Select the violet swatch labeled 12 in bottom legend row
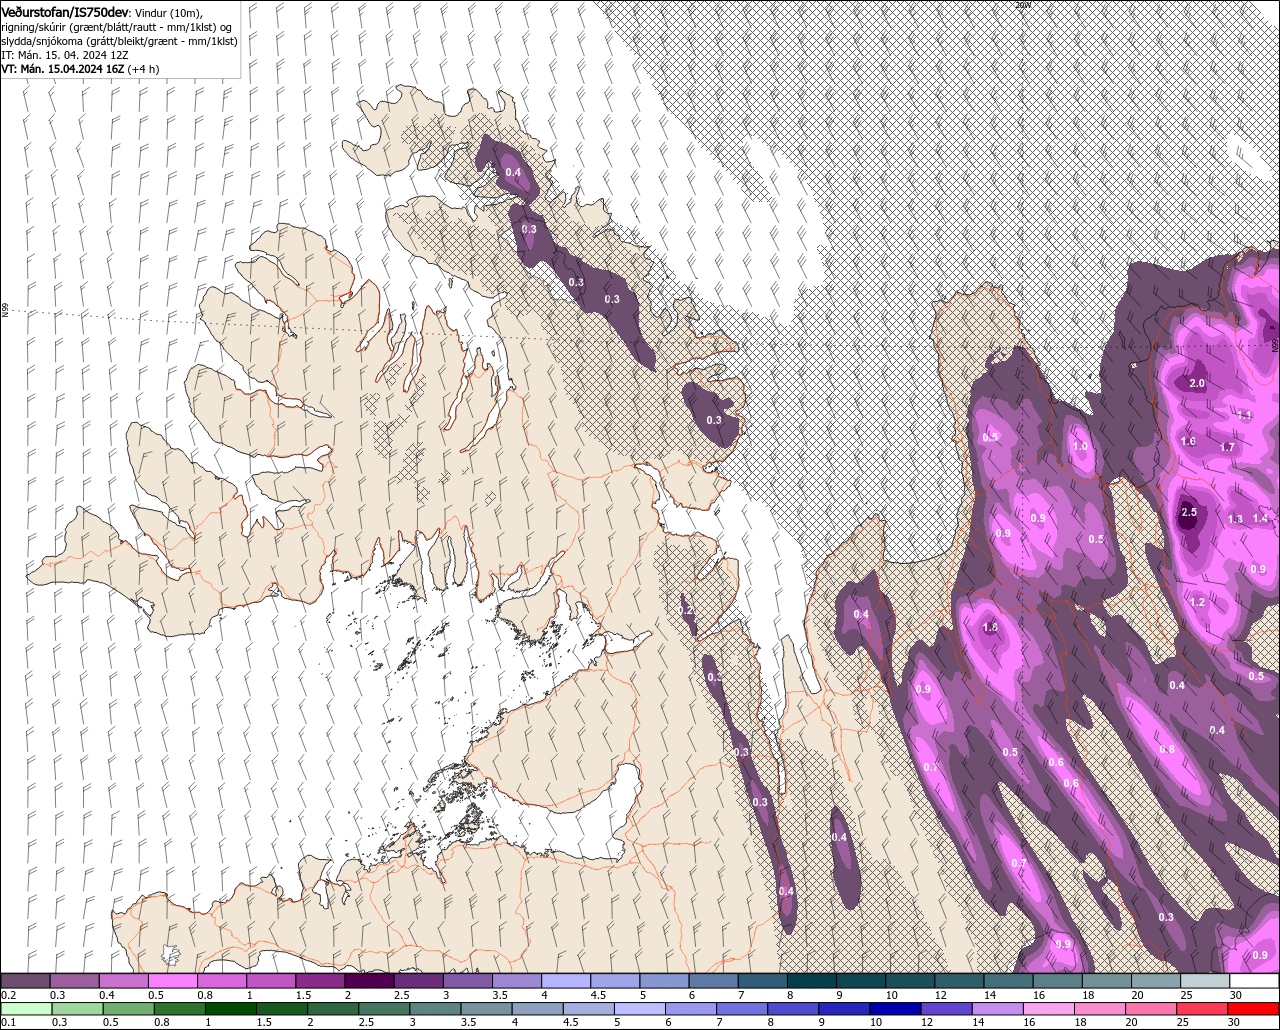Viewport: 1280px width, 1030px height. click(946, 1009)
